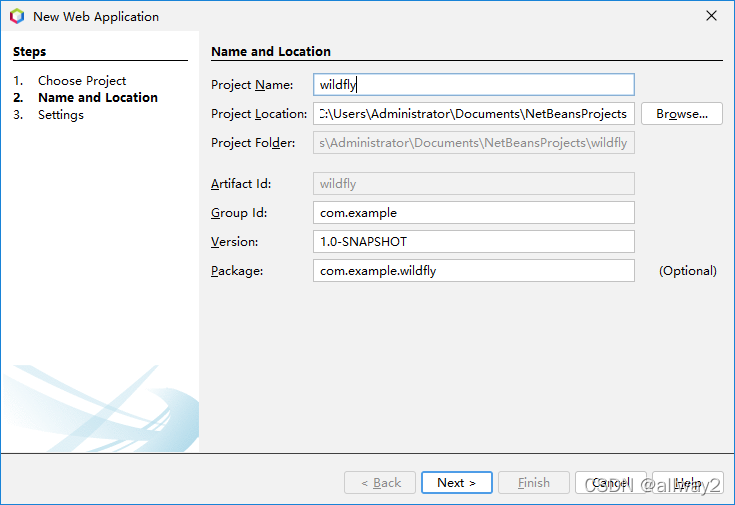Focus the Package input field
This screenshot has height=505, width=735.
point(473,271)
